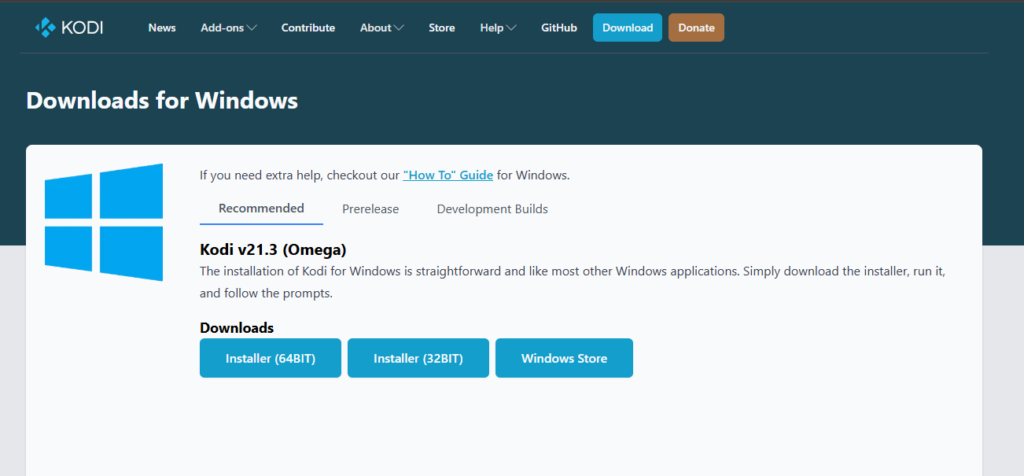Switch to the Prerelease tab
The image size is (1024, 476).
370,209
